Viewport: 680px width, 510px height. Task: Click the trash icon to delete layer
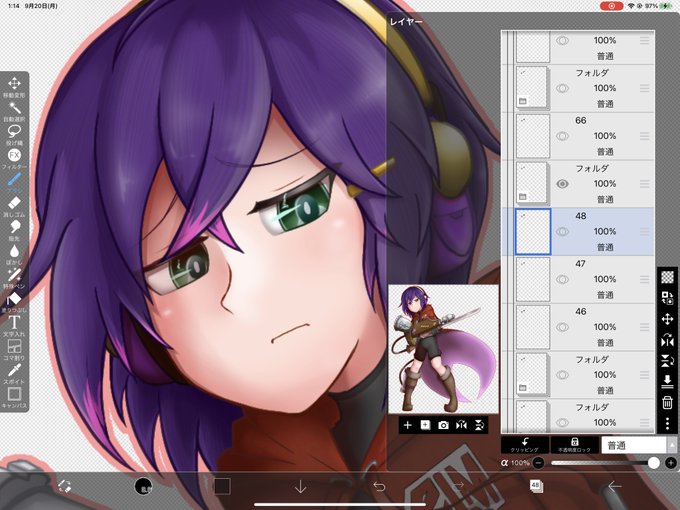pos(667,402)
